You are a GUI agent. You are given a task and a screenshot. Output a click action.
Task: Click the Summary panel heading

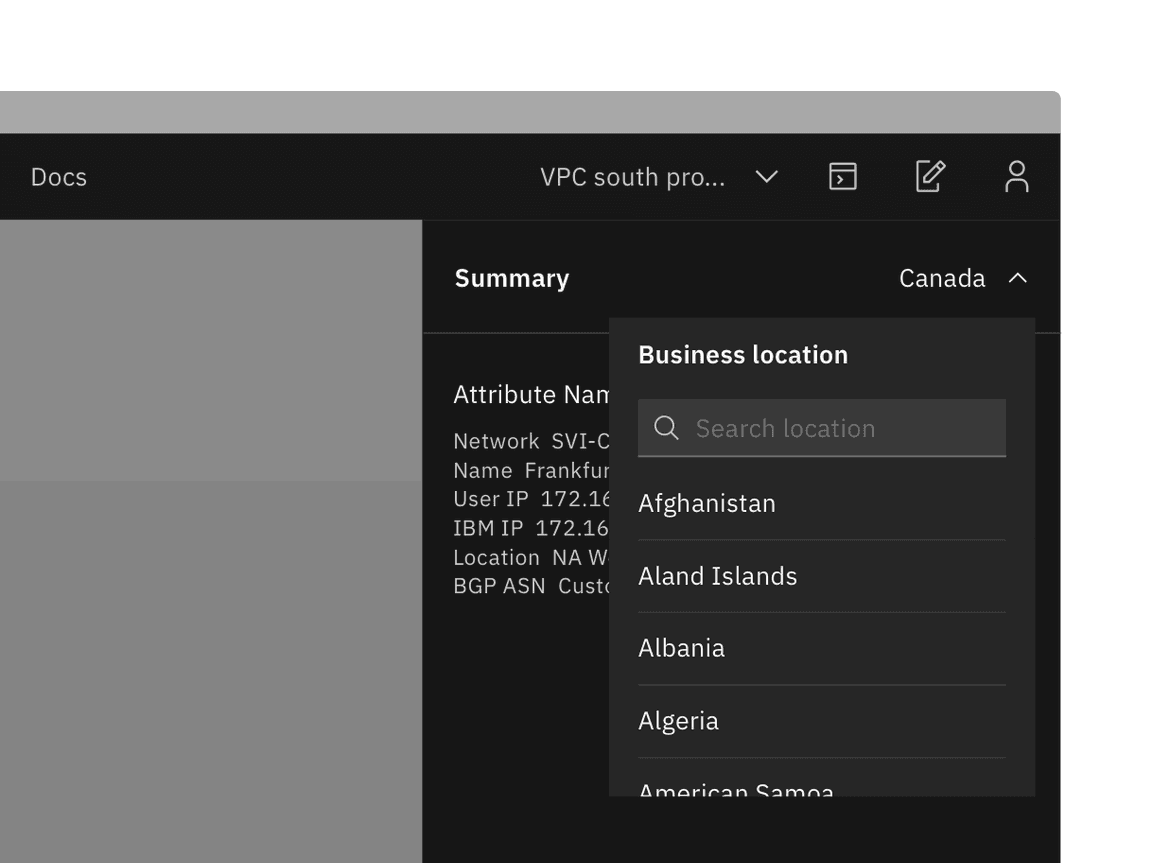511,278
